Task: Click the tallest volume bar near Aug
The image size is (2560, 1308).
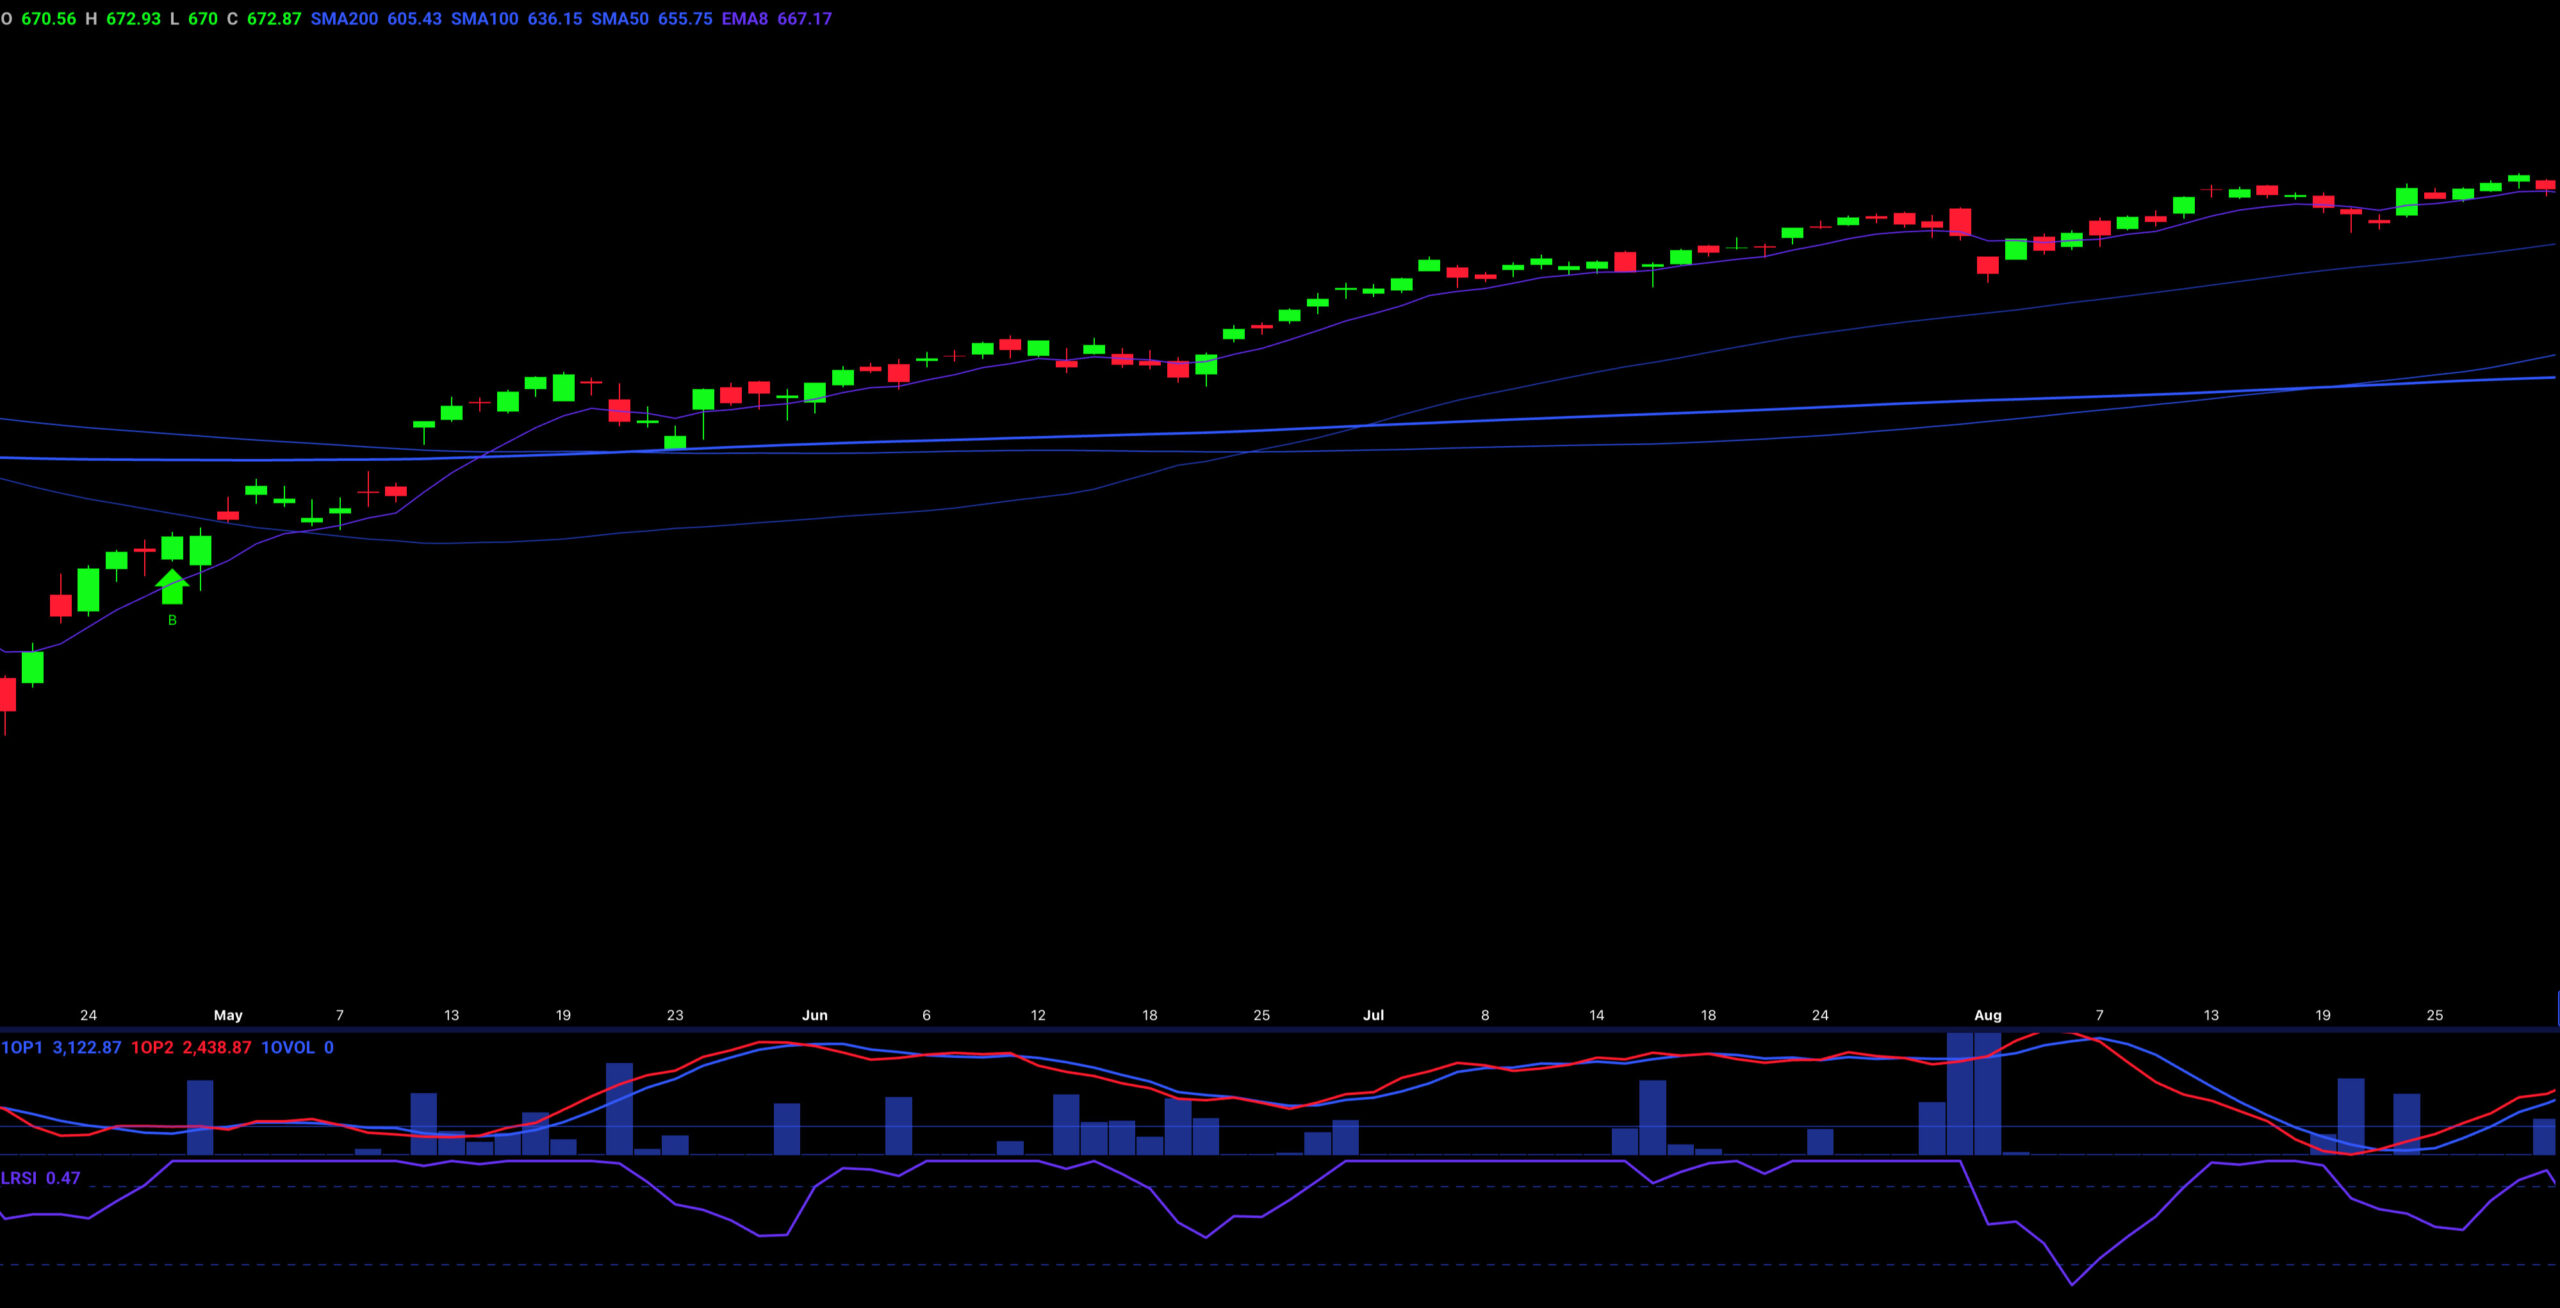Action: coord(1960,1095)
